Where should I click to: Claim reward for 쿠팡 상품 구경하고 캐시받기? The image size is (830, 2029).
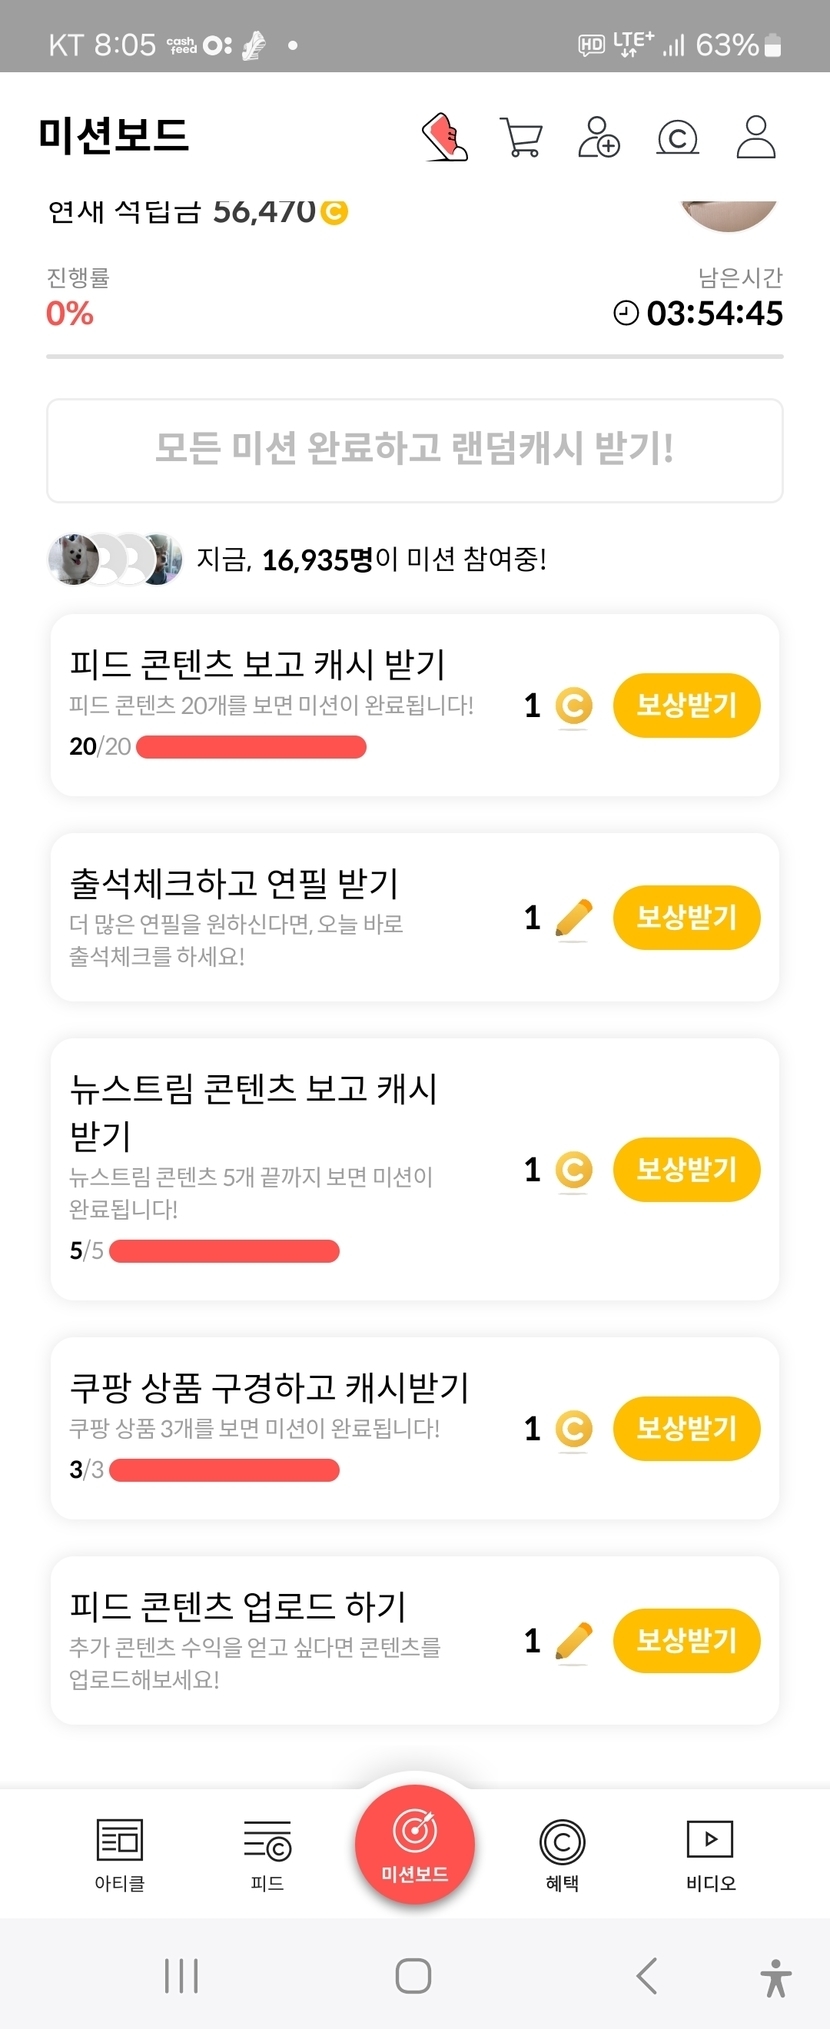pyautogui.click(x=686, y=1428)
